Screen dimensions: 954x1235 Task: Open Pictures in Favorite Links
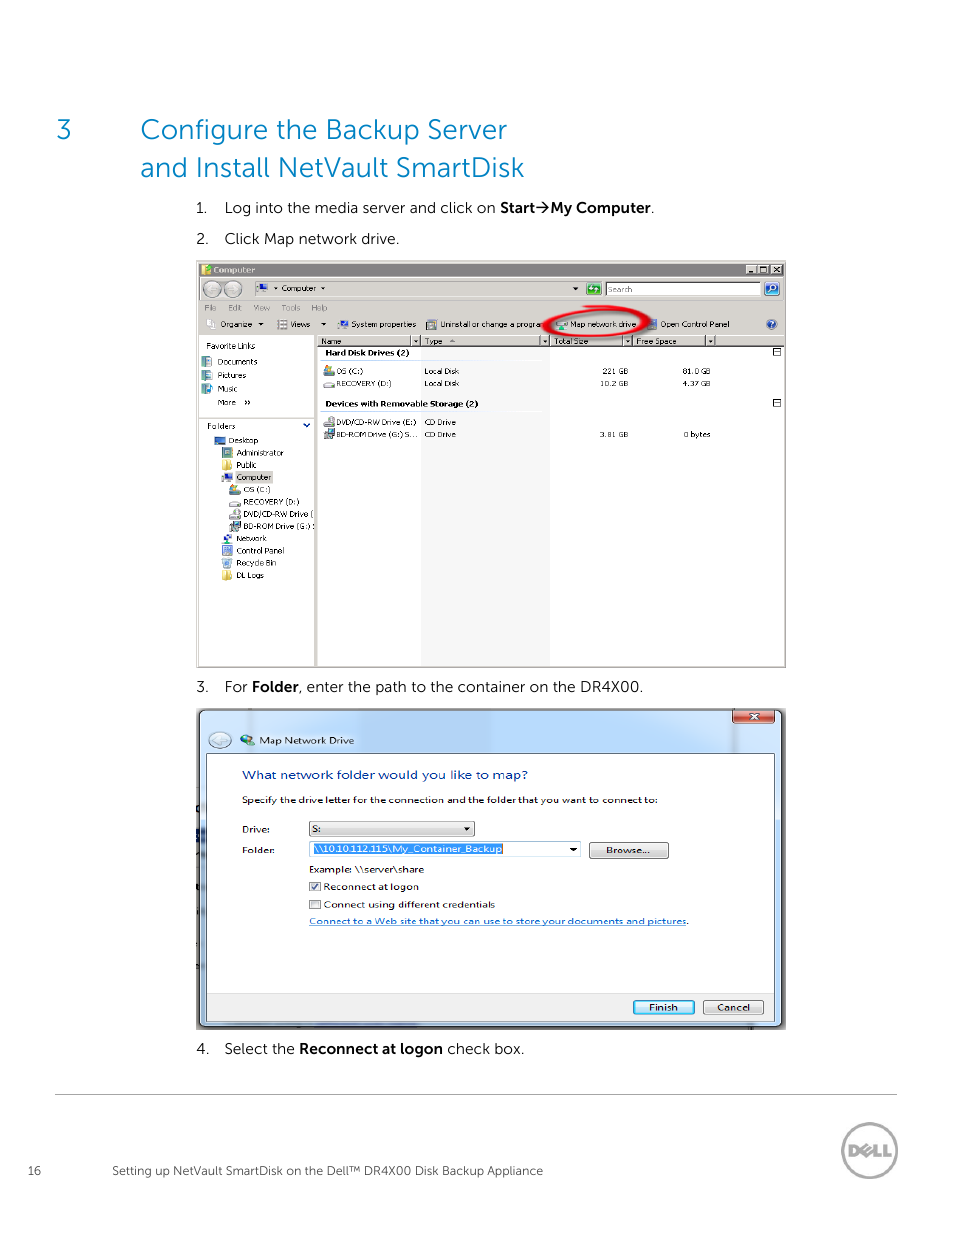224,375
